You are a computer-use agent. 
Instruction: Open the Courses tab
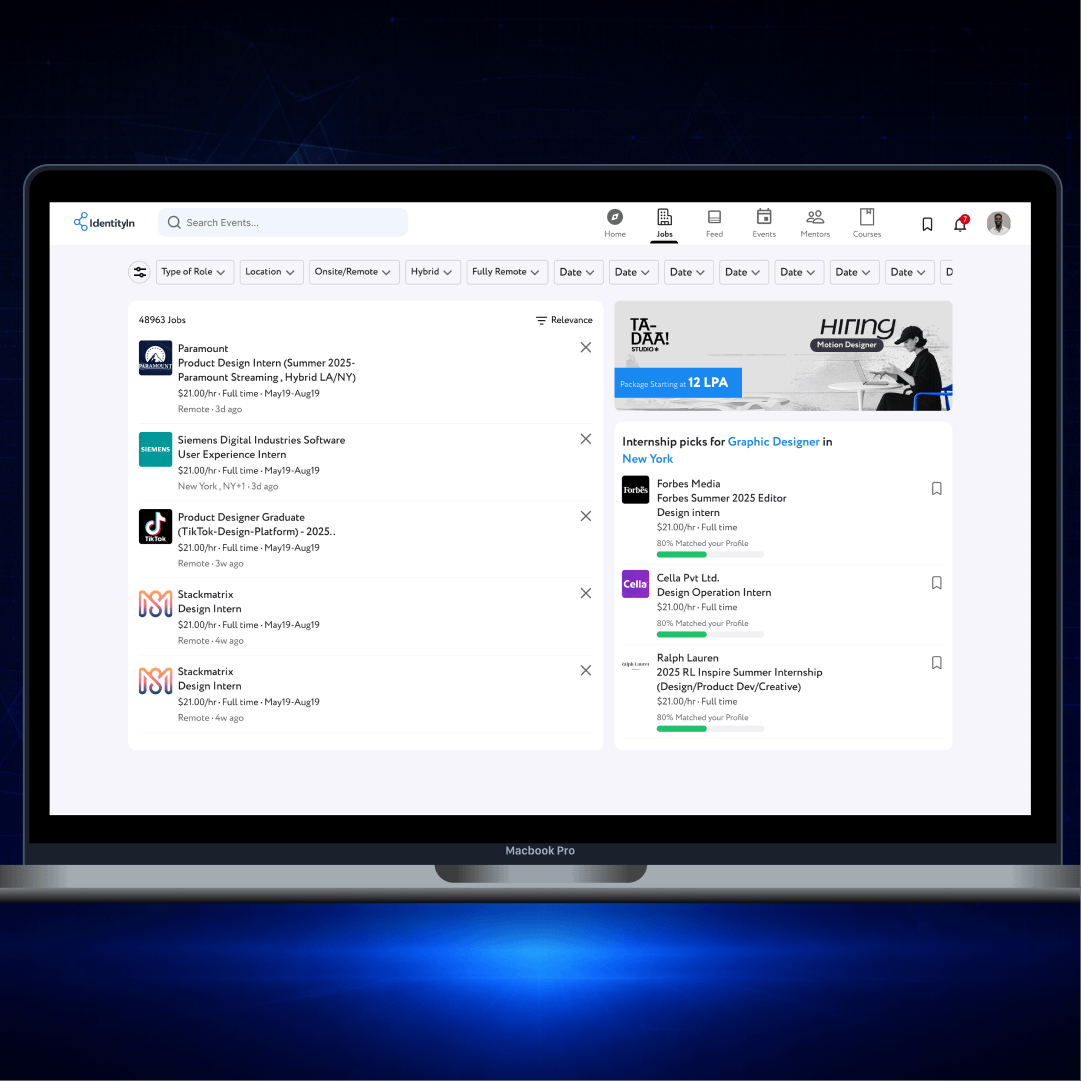tap(867, 223)
